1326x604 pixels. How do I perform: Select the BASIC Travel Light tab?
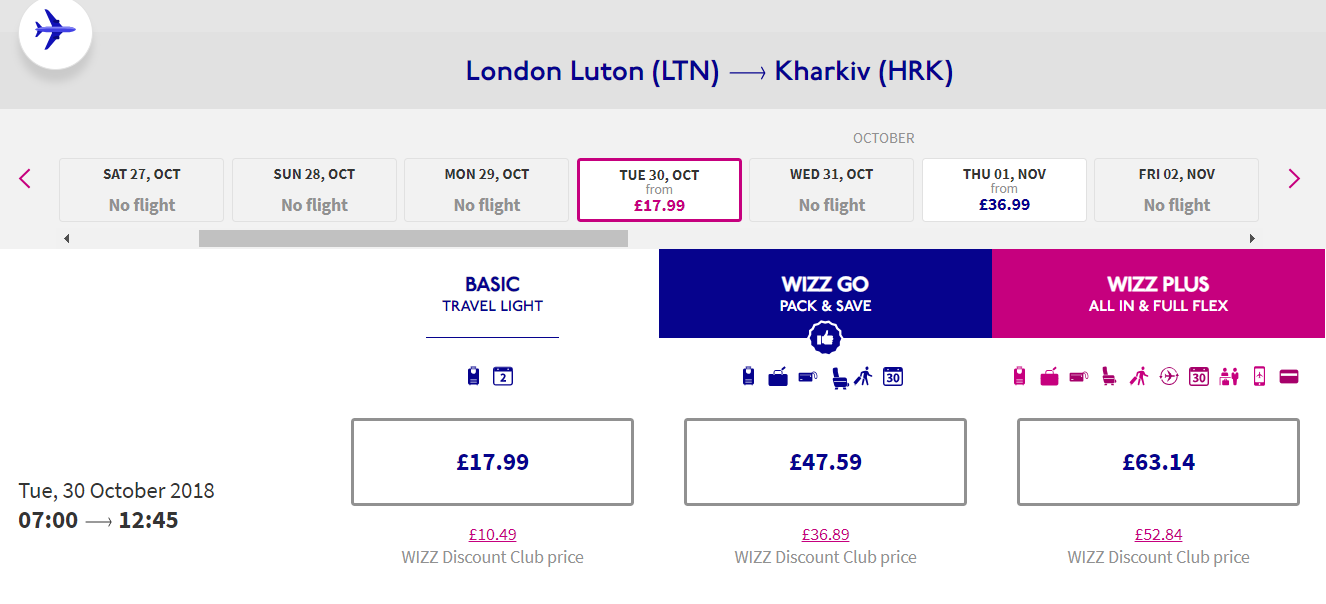click(x=492, y=294)
